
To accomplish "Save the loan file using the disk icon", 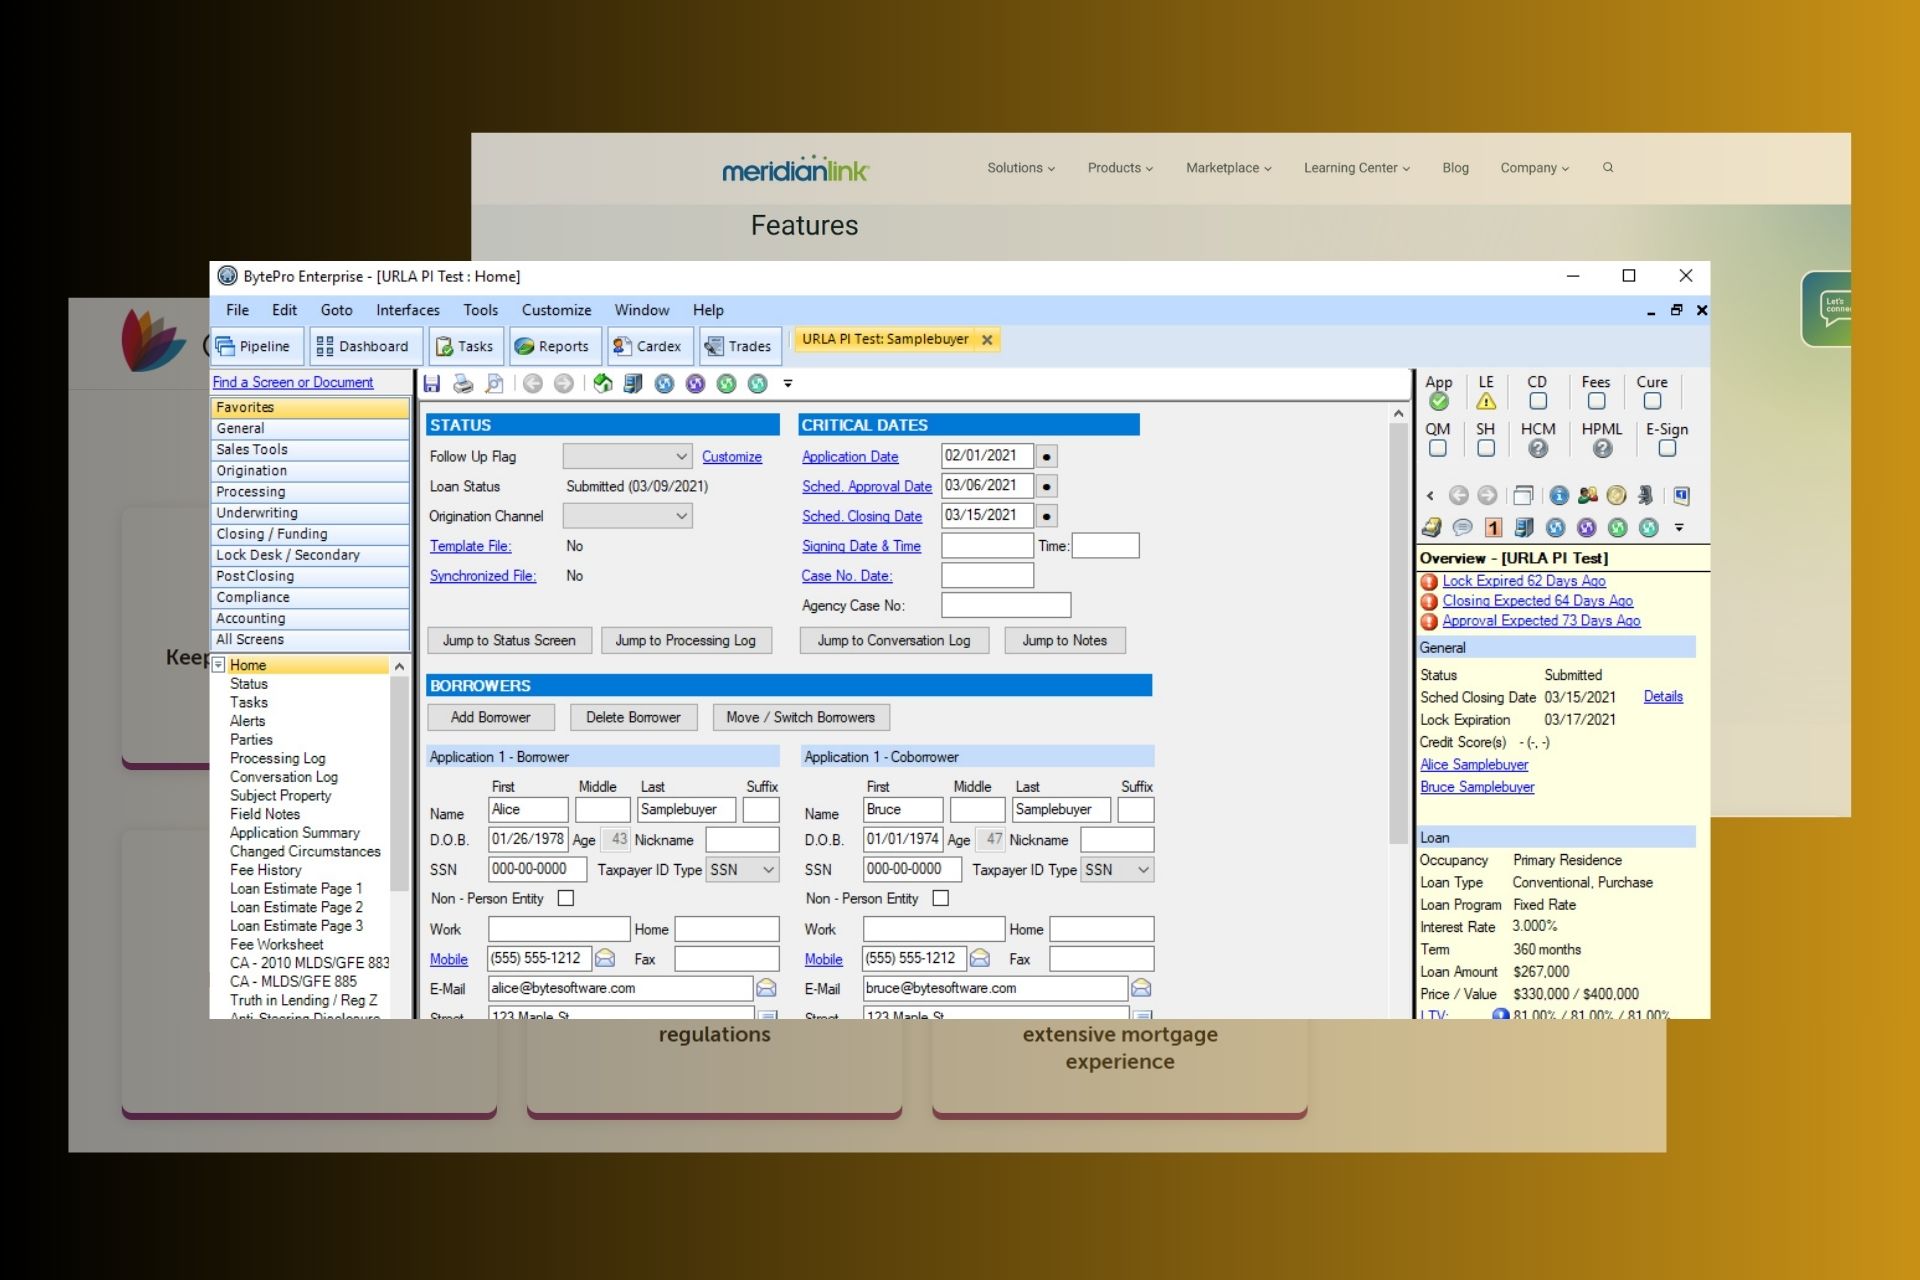I will [432, 383].
